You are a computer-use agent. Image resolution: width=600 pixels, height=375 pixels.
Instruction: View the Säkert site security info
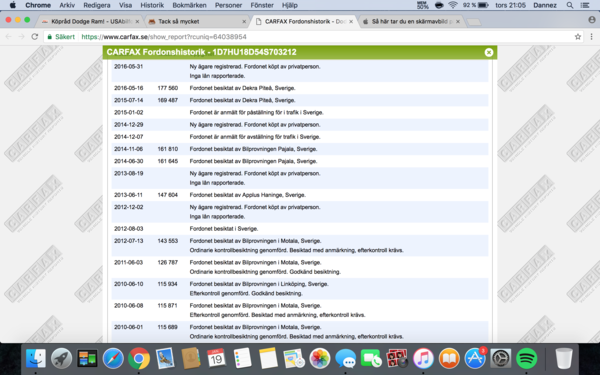[x=61, y=37]
